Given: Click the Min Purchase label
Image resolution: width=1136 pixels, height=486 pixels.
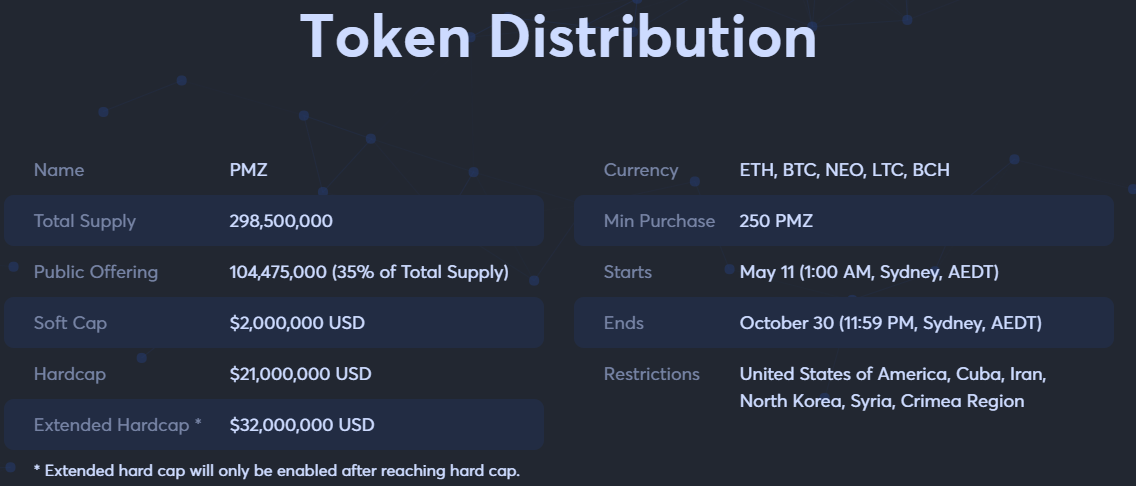Looking at the screenshot, I should click(x=659, y=221).
